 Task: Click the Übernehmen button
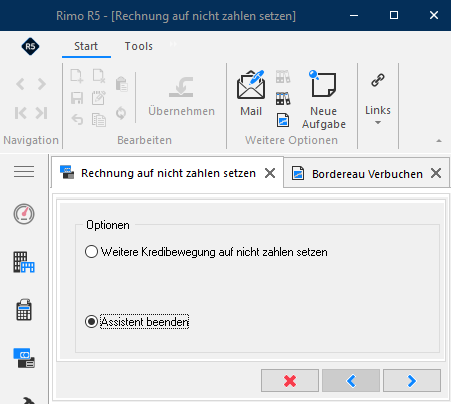(x=181, y=97)
